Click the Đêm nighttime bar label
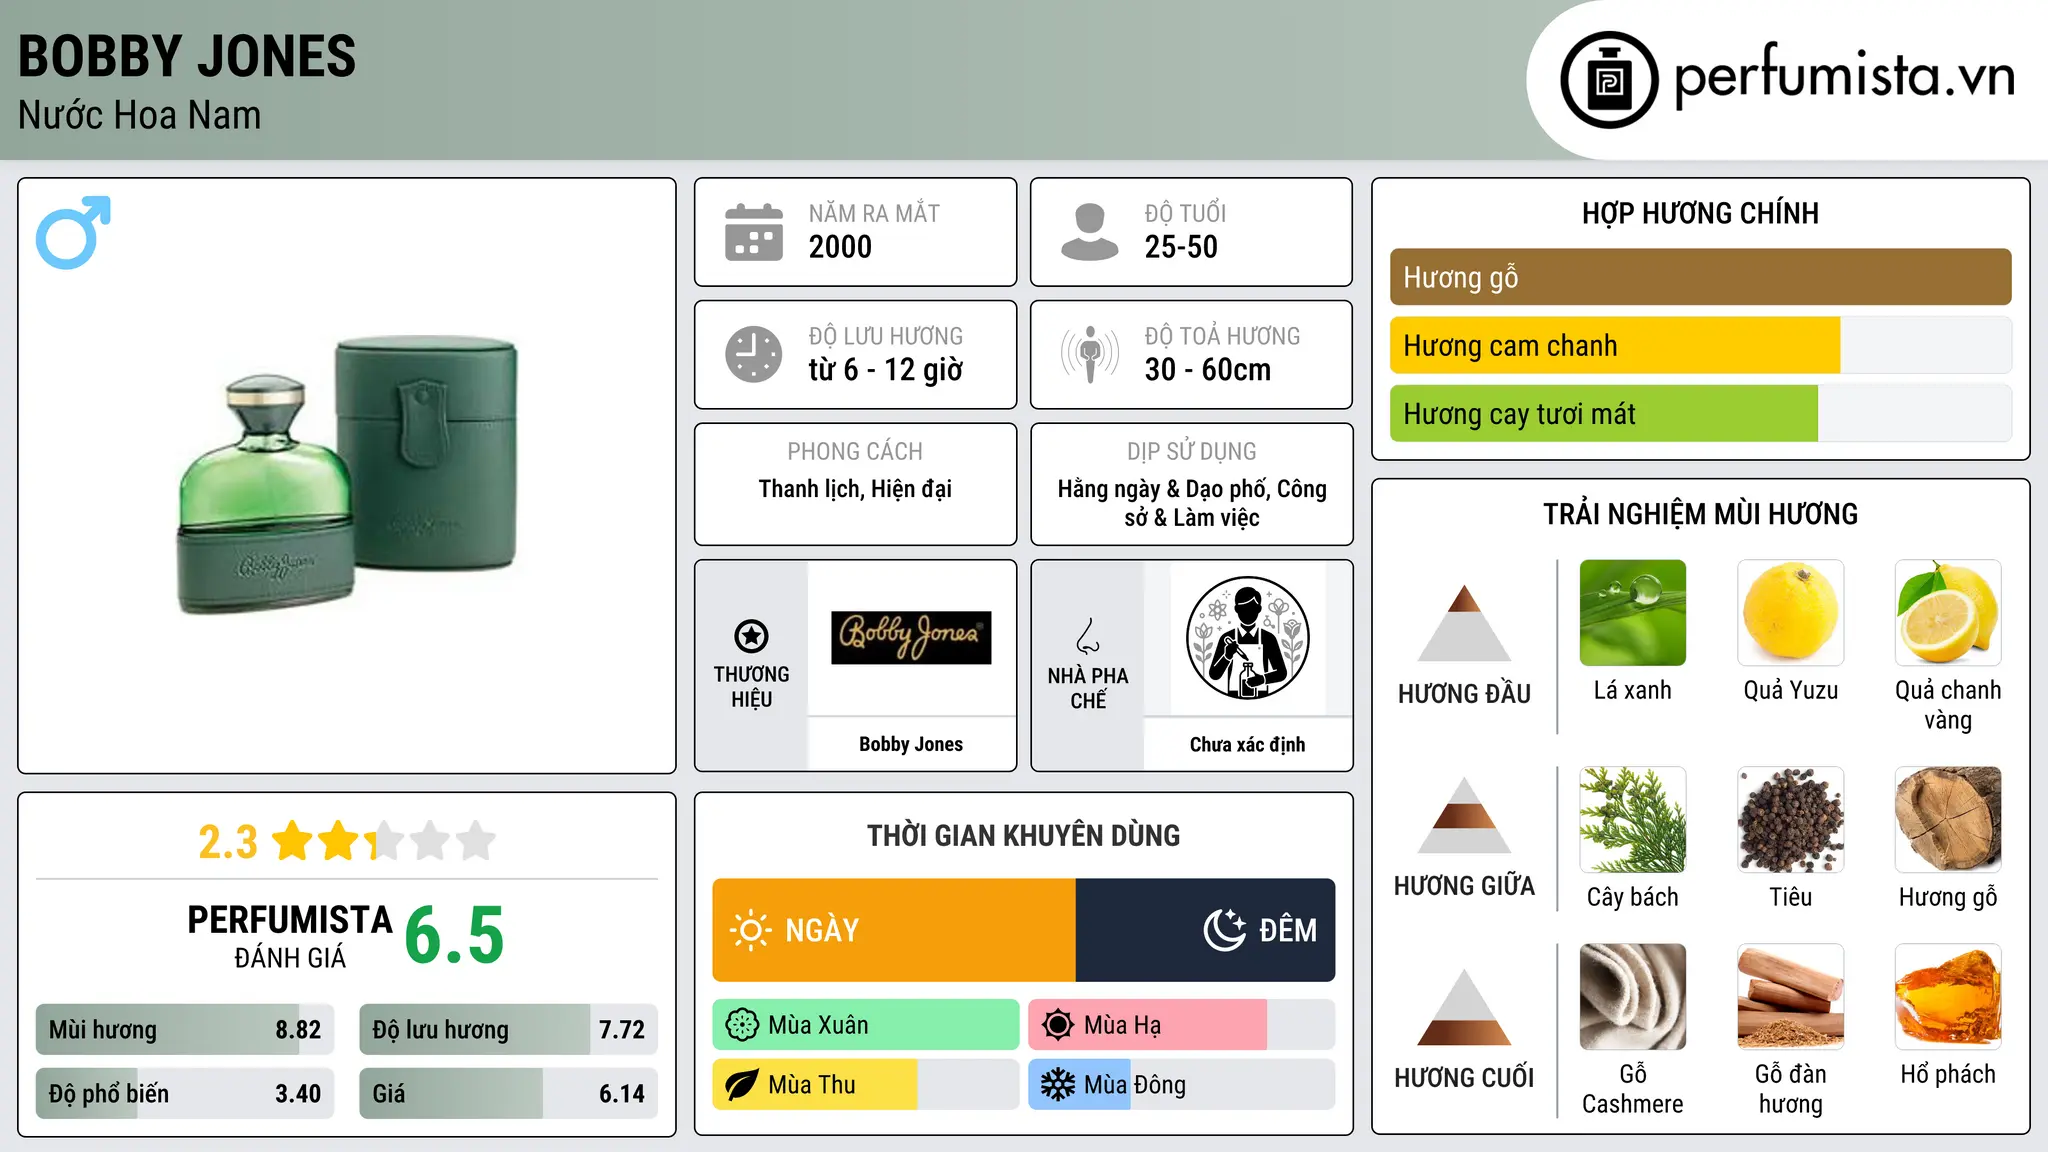Screen dimensions: 2048x1152 1288,930
